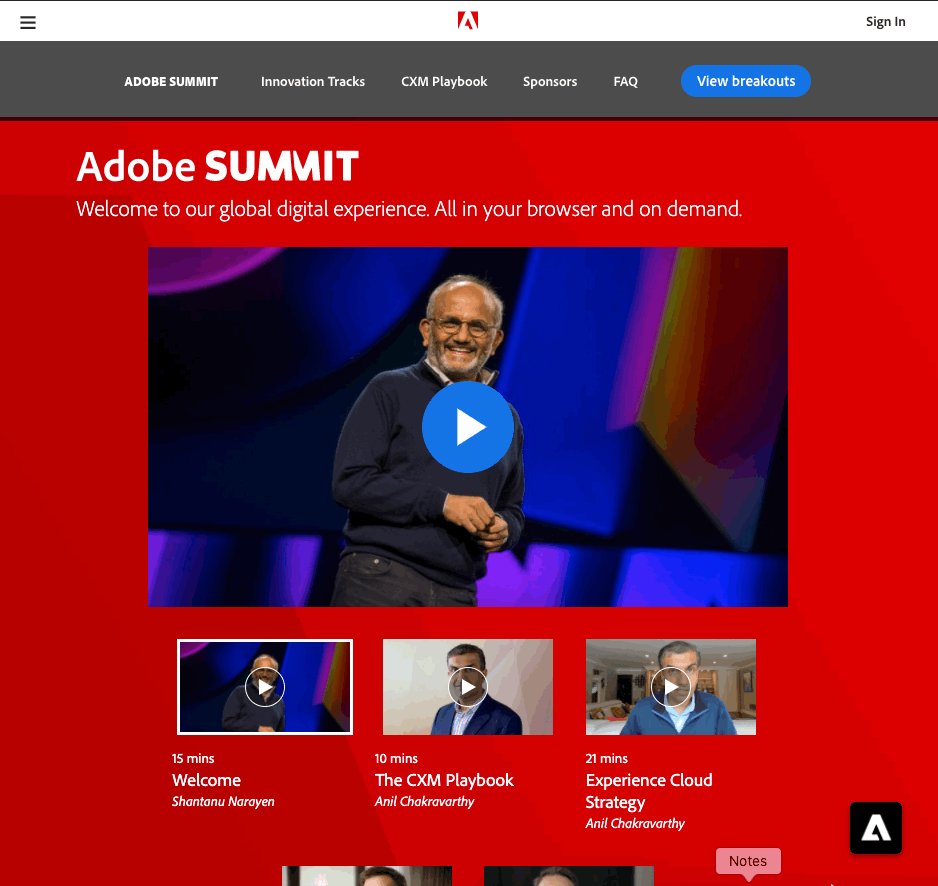Screen dimensions: 938x886
Task: Click the View breakouts button
Action: (745, 81)
